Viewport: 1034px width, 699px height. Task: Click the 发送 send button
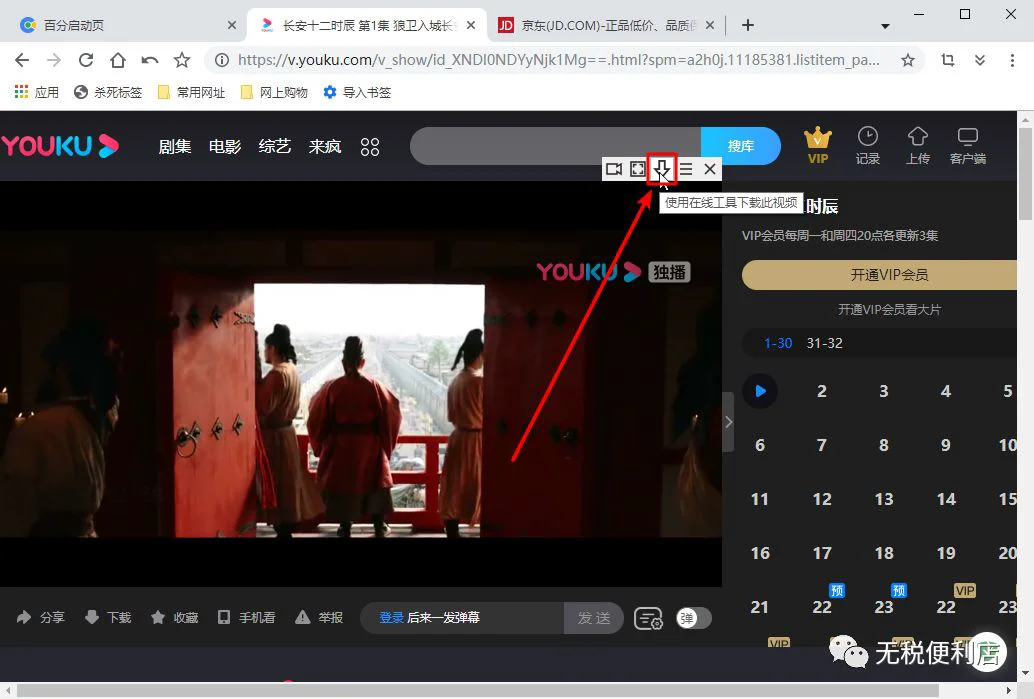point(593,618)
